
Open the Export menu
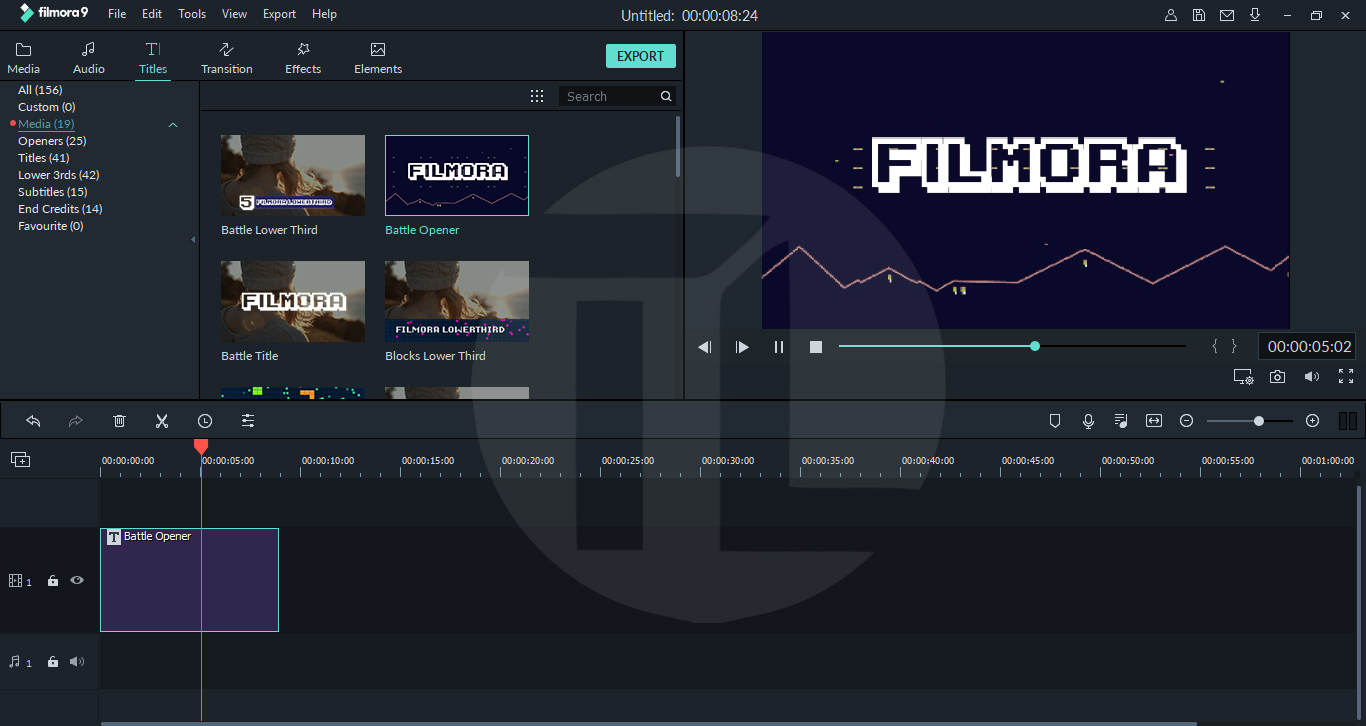click(279, 14)
